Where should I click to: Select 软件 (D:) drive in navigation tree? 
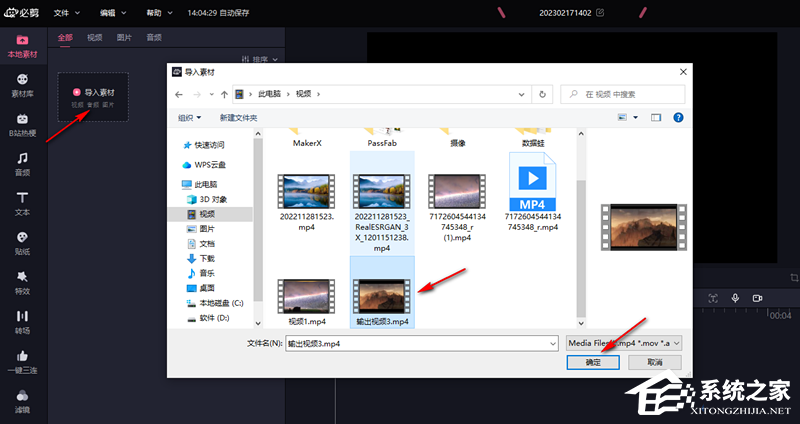(209, 318)
